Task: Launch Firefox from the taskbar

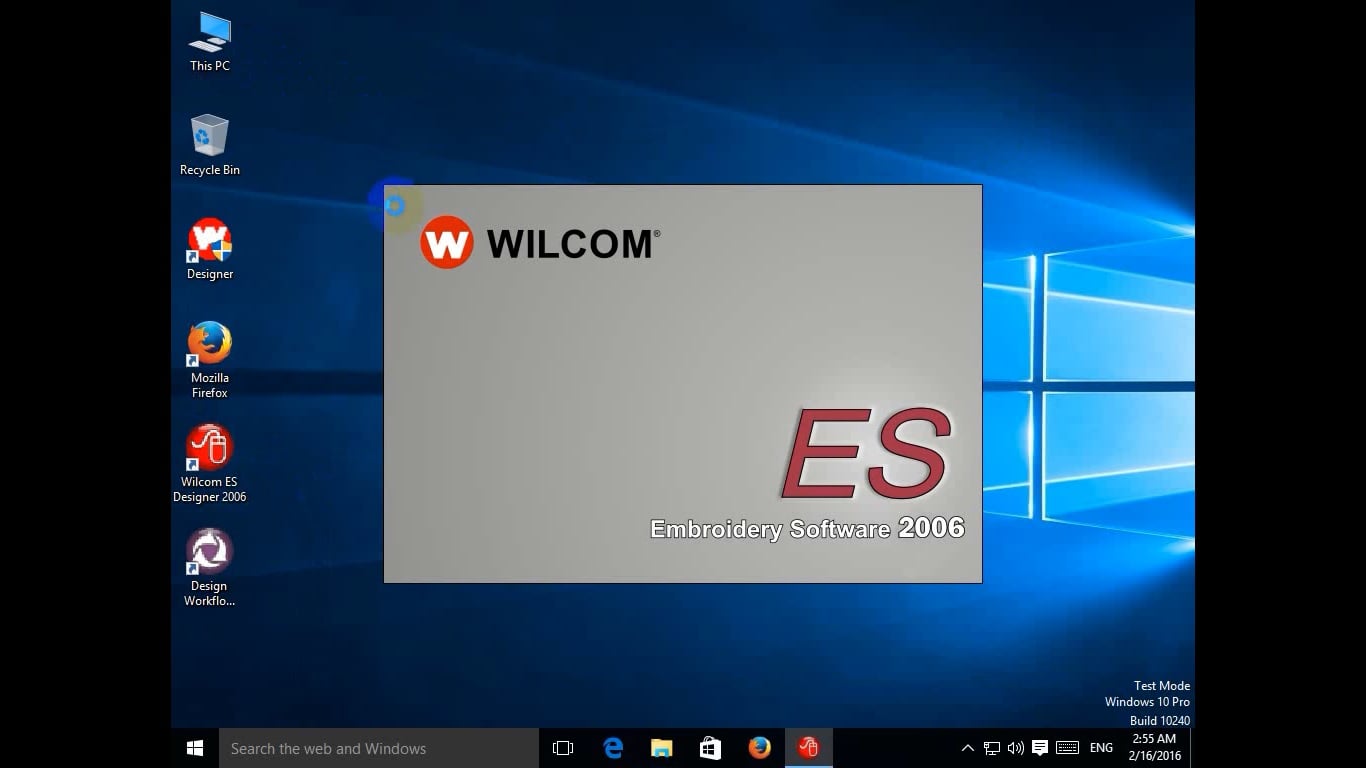Action: click(x=760, y=748)
